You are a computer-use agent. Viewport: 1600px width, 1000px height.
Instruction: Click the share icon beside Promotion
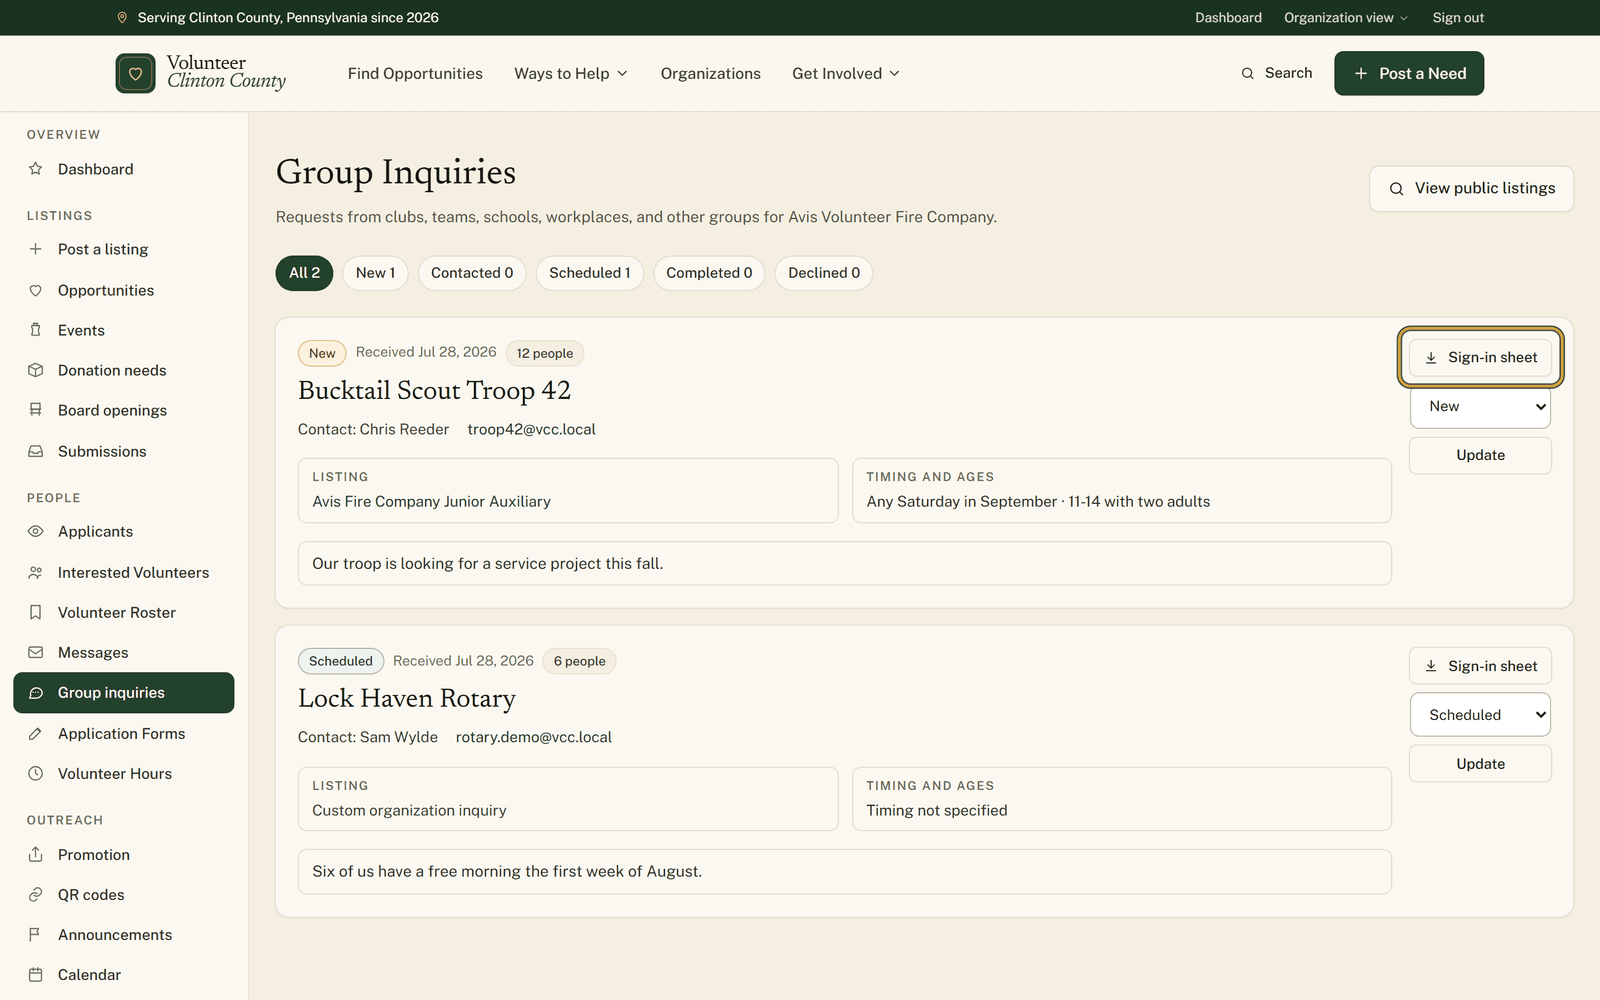coord(36,854)
